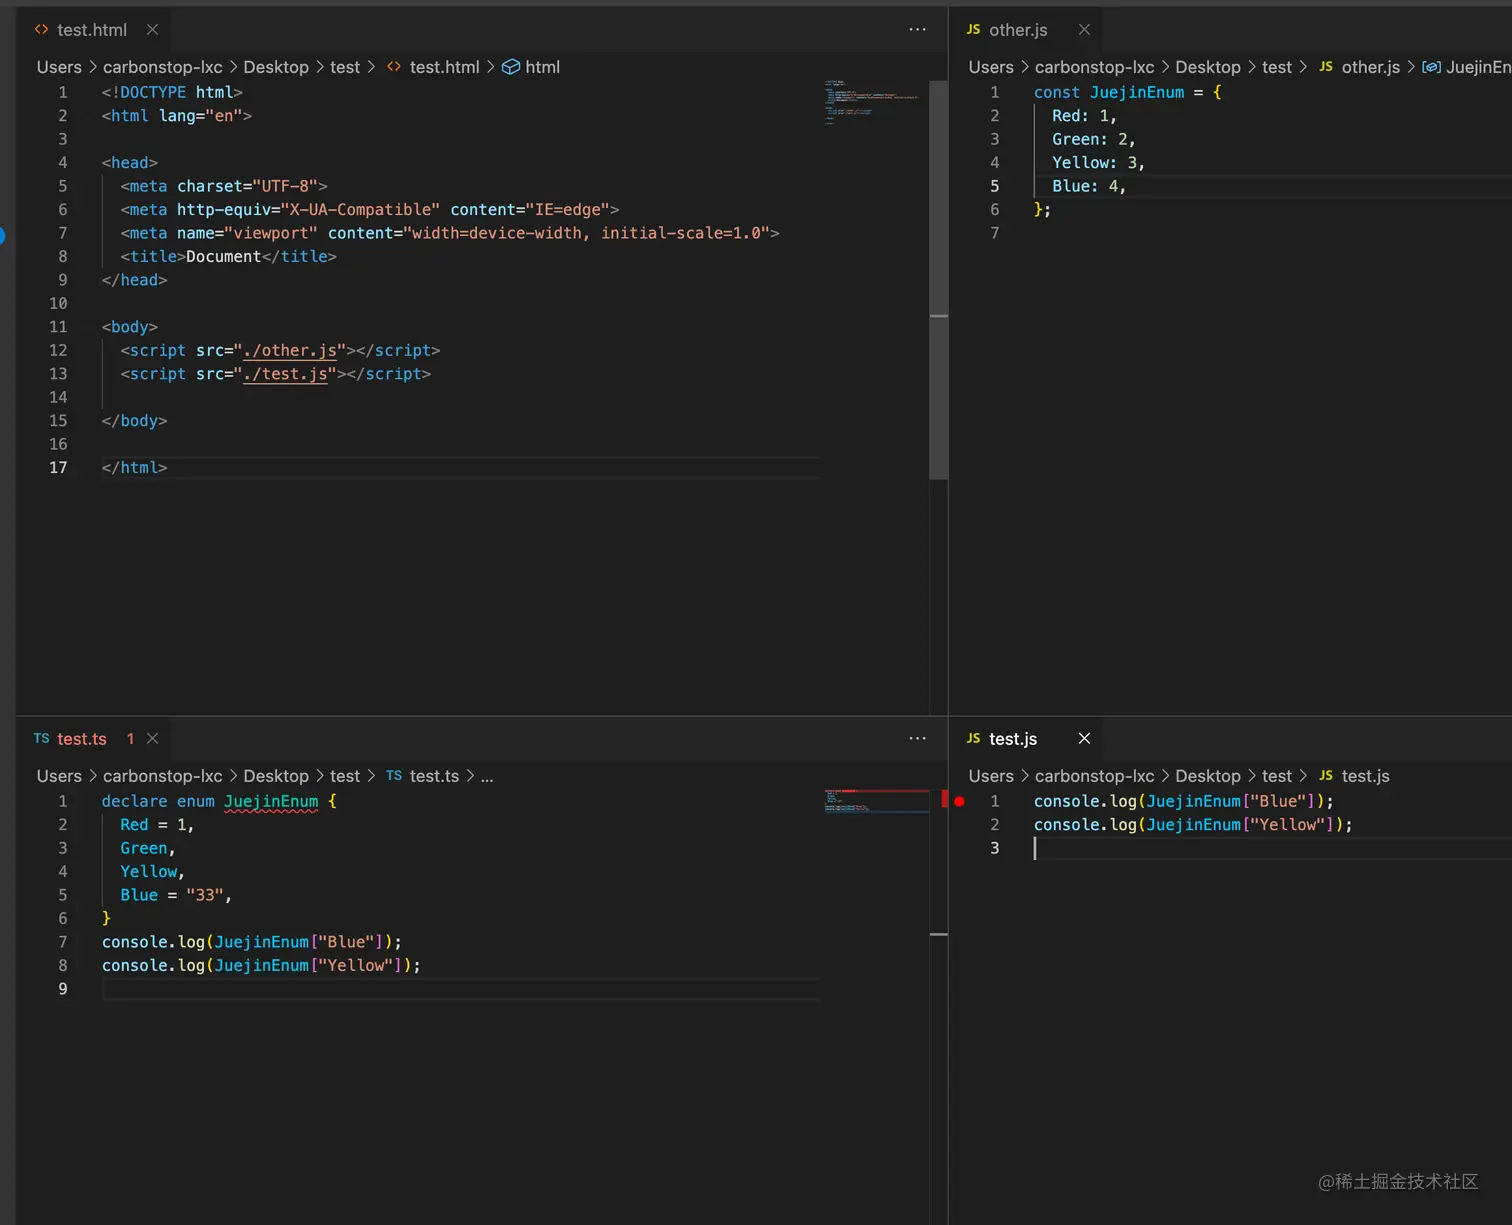Click the html symbol in the test.html breadcrumb
The height and width of the screenshot is (1225, 1512).
(542, 67)
